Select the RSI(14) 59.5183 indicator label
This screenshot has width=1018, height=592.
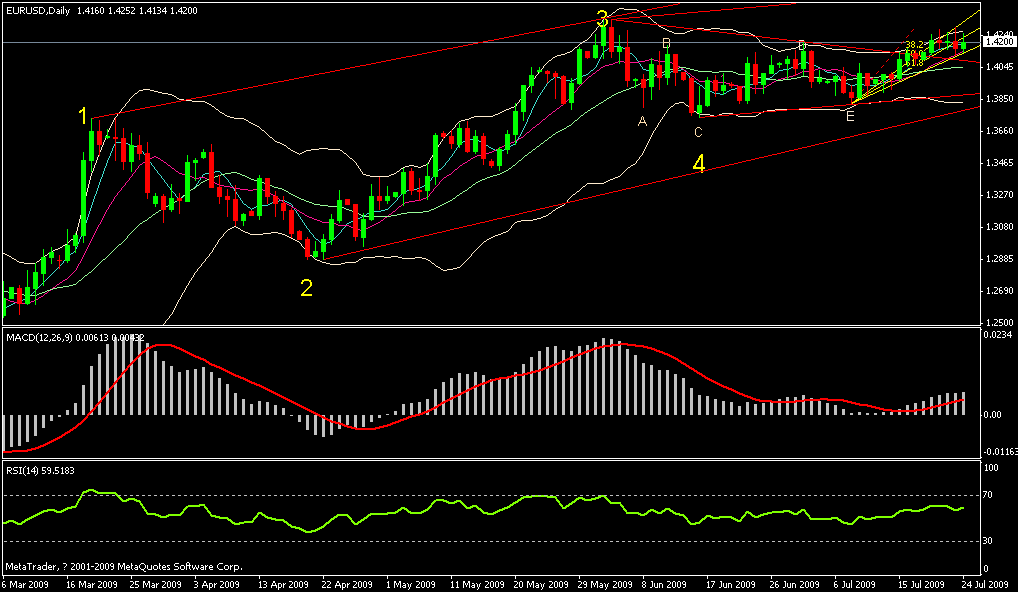40,471
